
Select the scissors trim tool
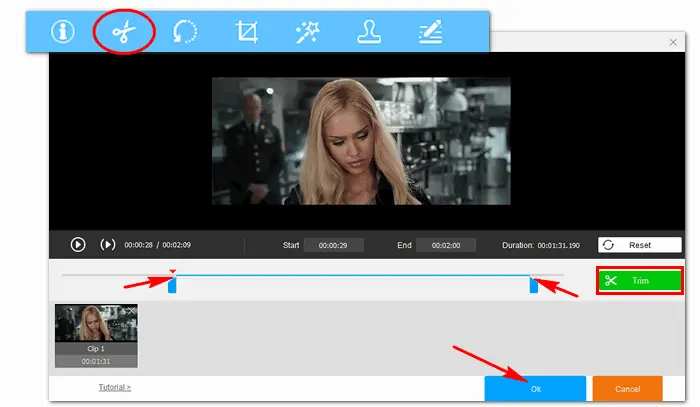click(124, 32)
